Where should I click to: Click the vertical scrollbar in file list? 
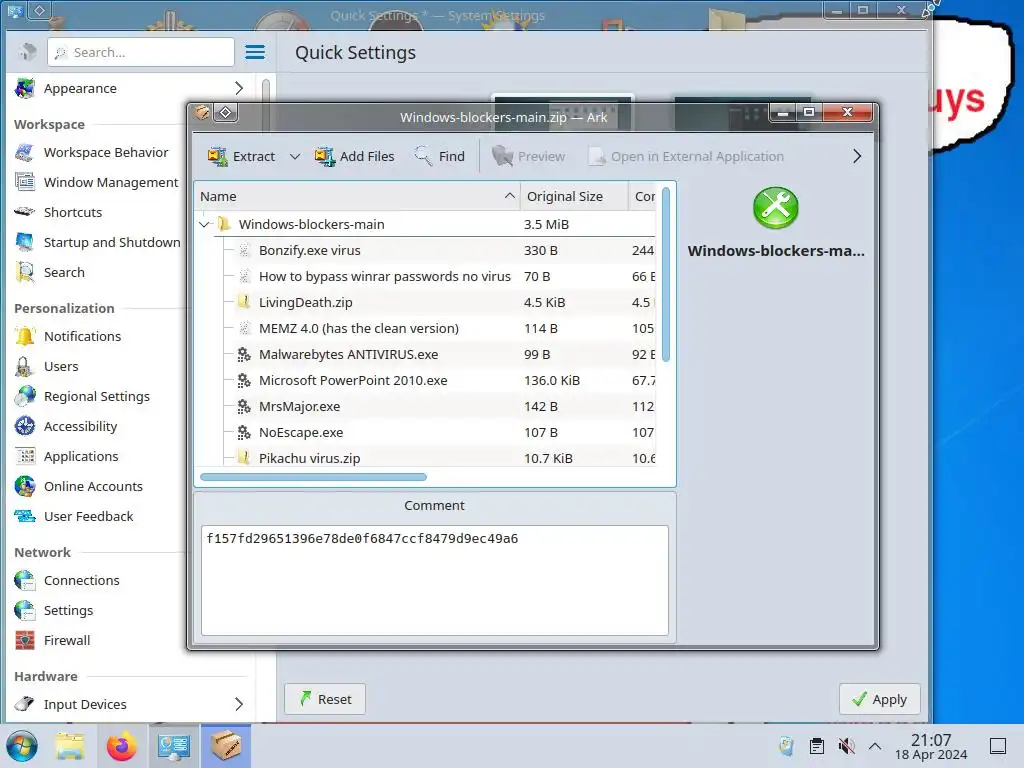click(x=666, y=274)
